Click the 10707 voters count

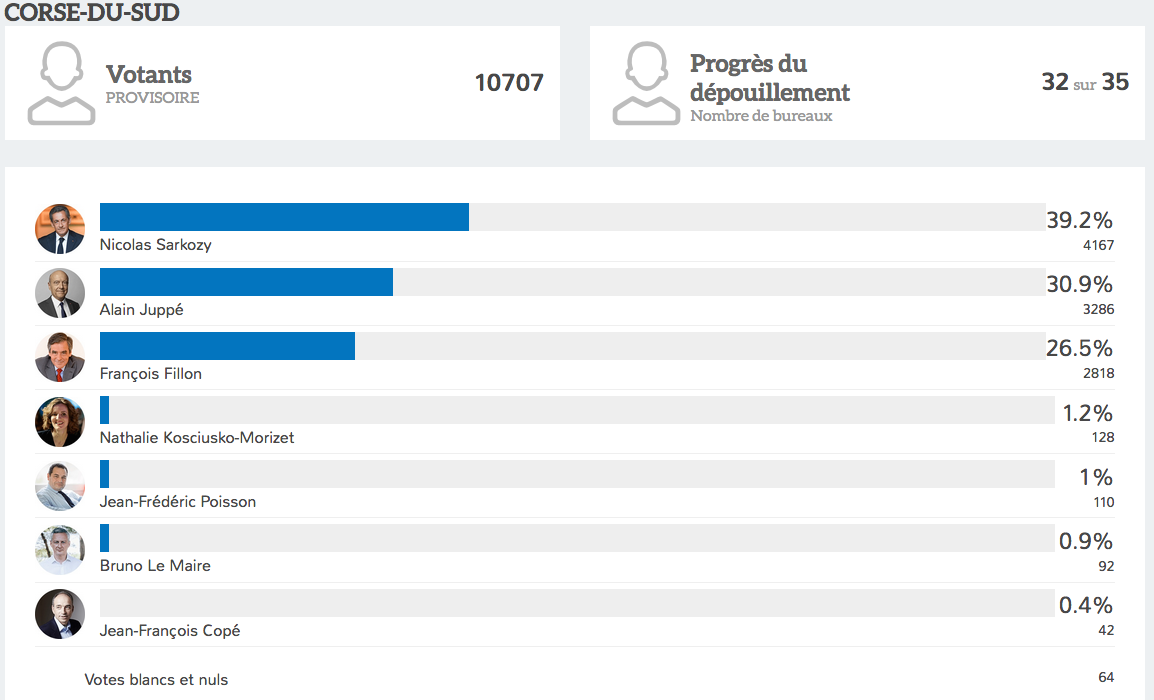point(509,83)
